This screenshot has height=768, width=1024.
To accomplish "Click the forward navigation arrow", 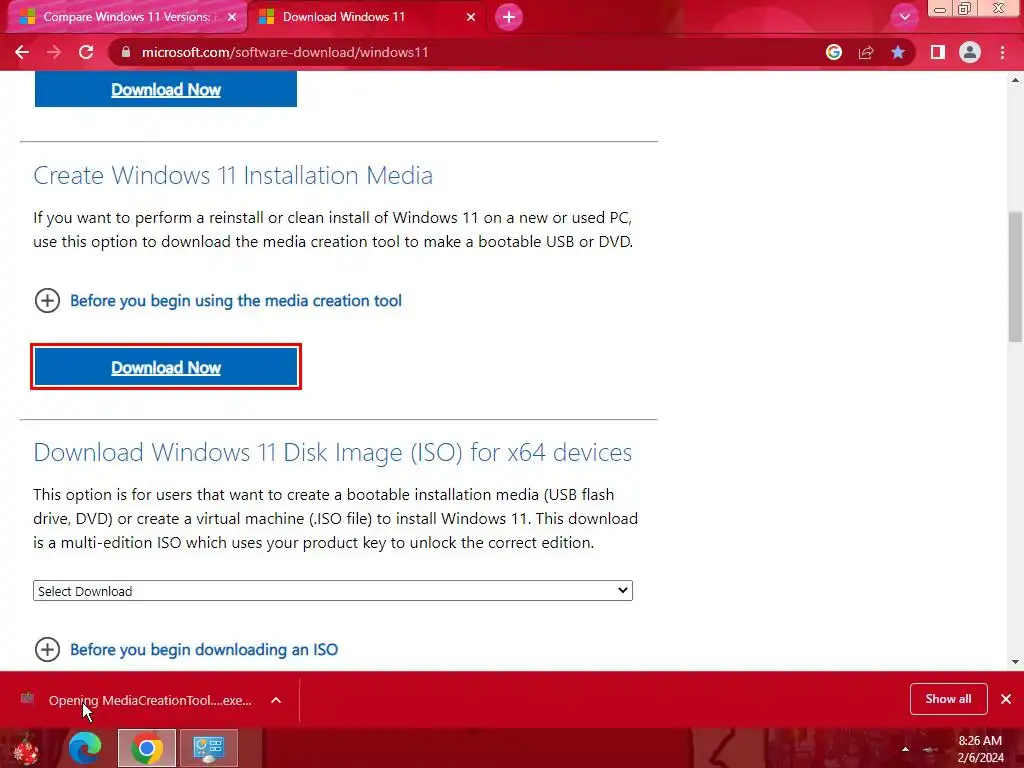I will [54, 52].
